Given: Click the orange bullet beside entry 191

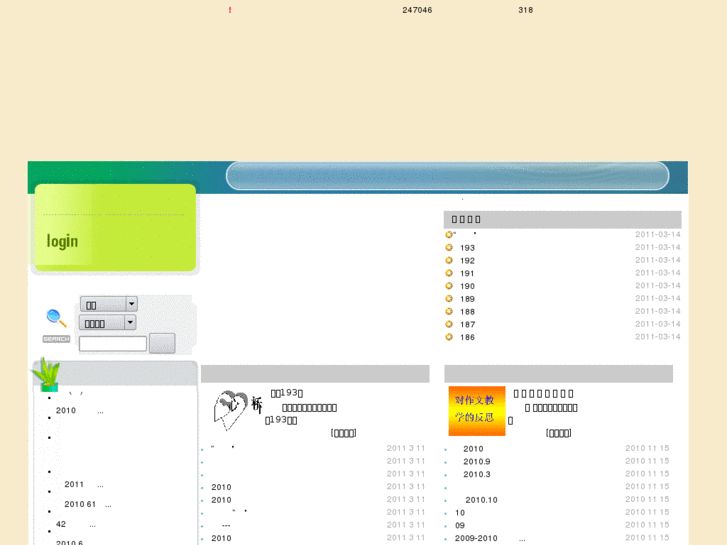Looking at the screenshot, I should point(449,273).
